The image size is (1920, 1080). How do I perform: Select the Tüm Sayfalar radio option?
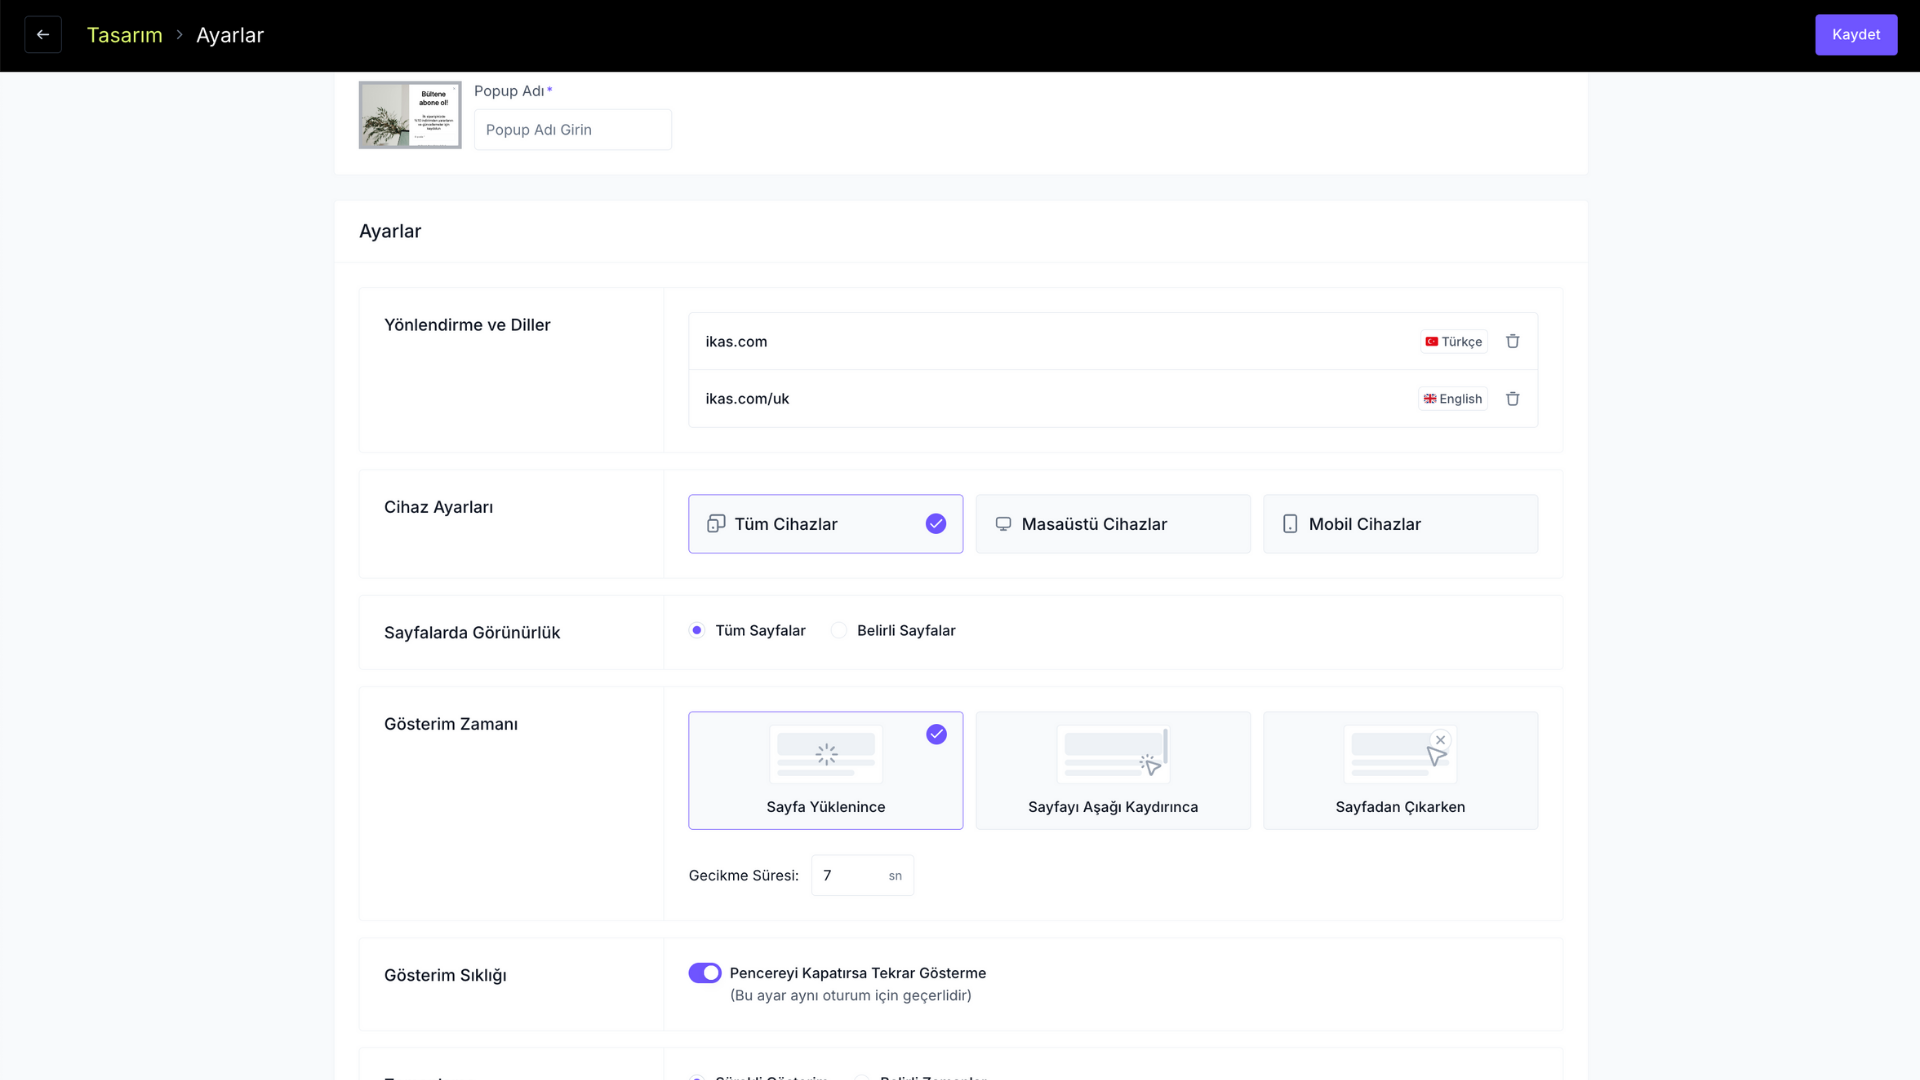point(697,630)
